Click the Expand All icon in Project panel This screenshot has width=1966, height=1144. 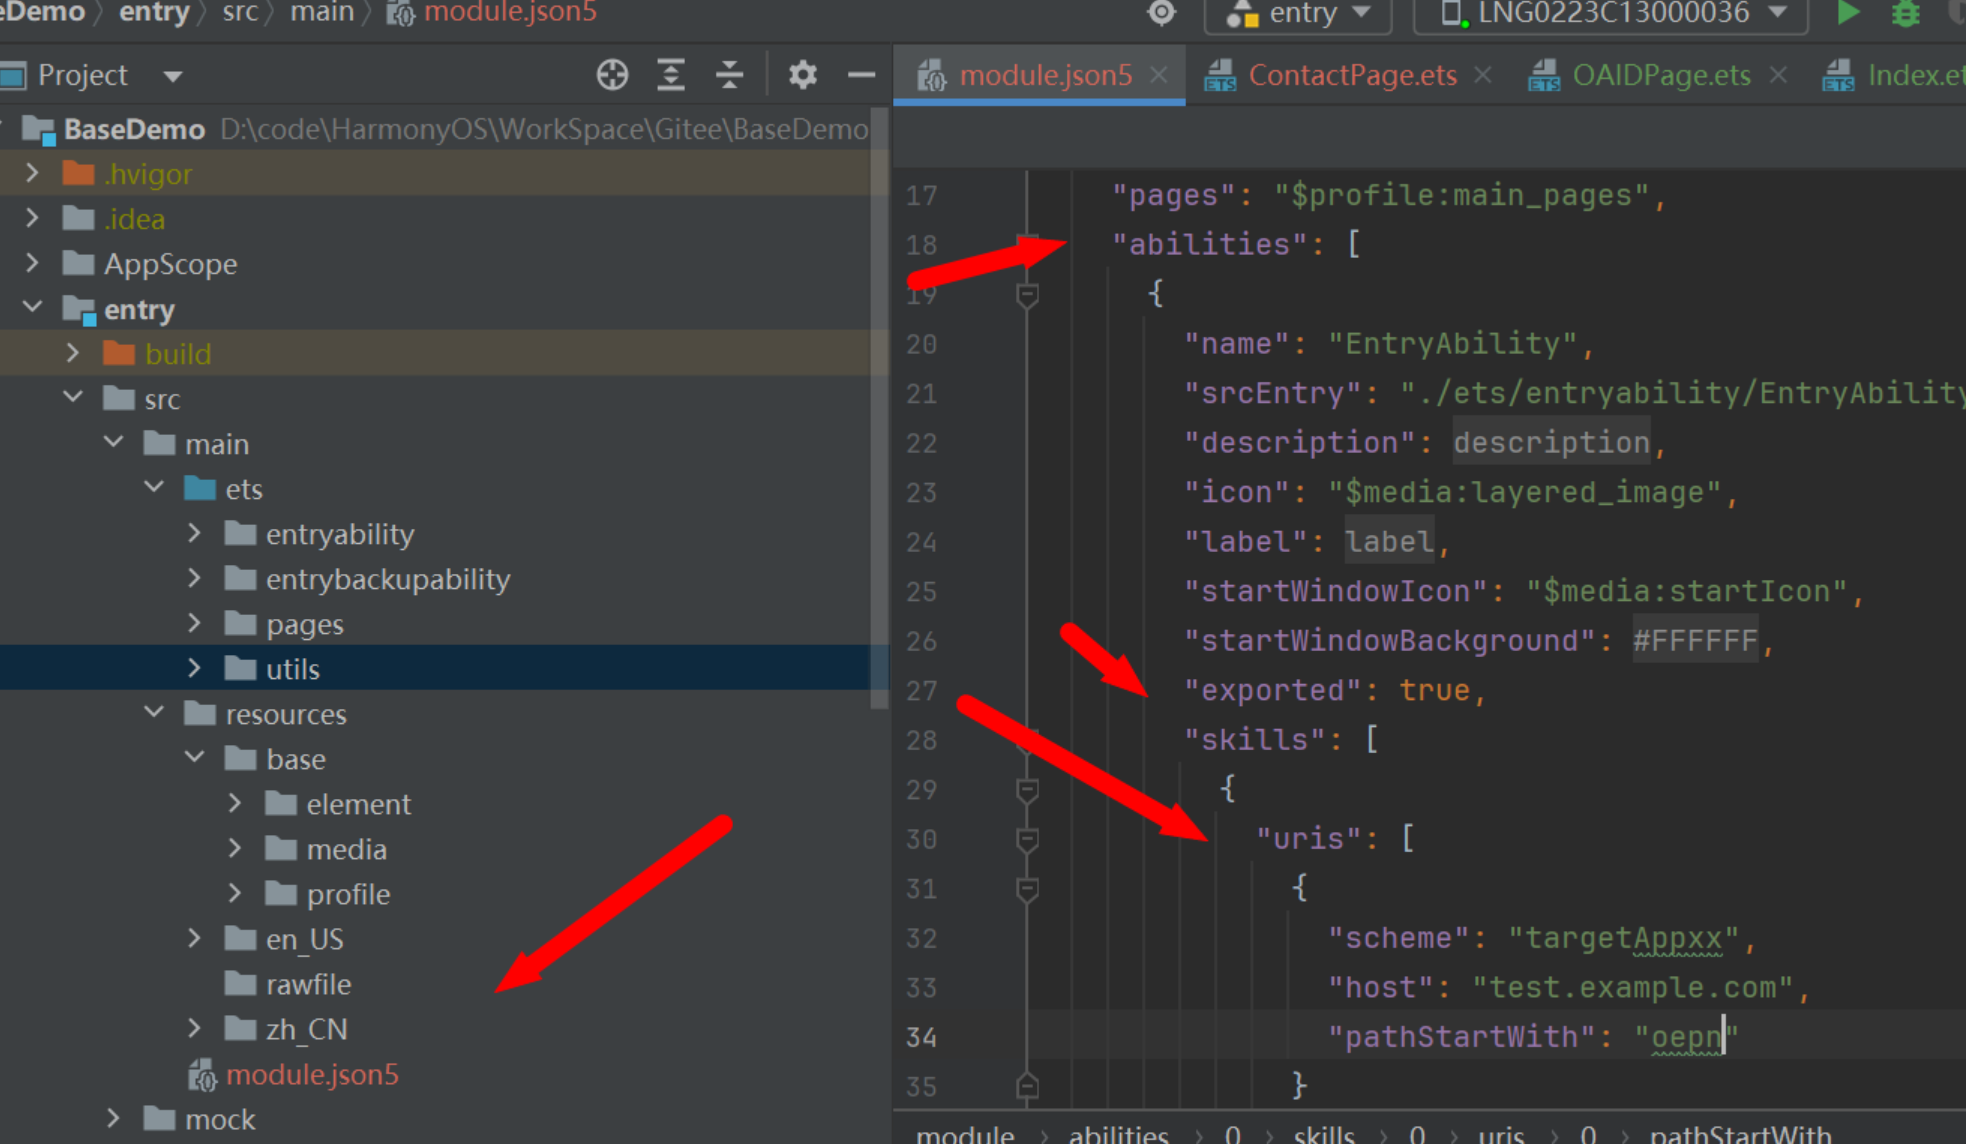pos(671,75)
